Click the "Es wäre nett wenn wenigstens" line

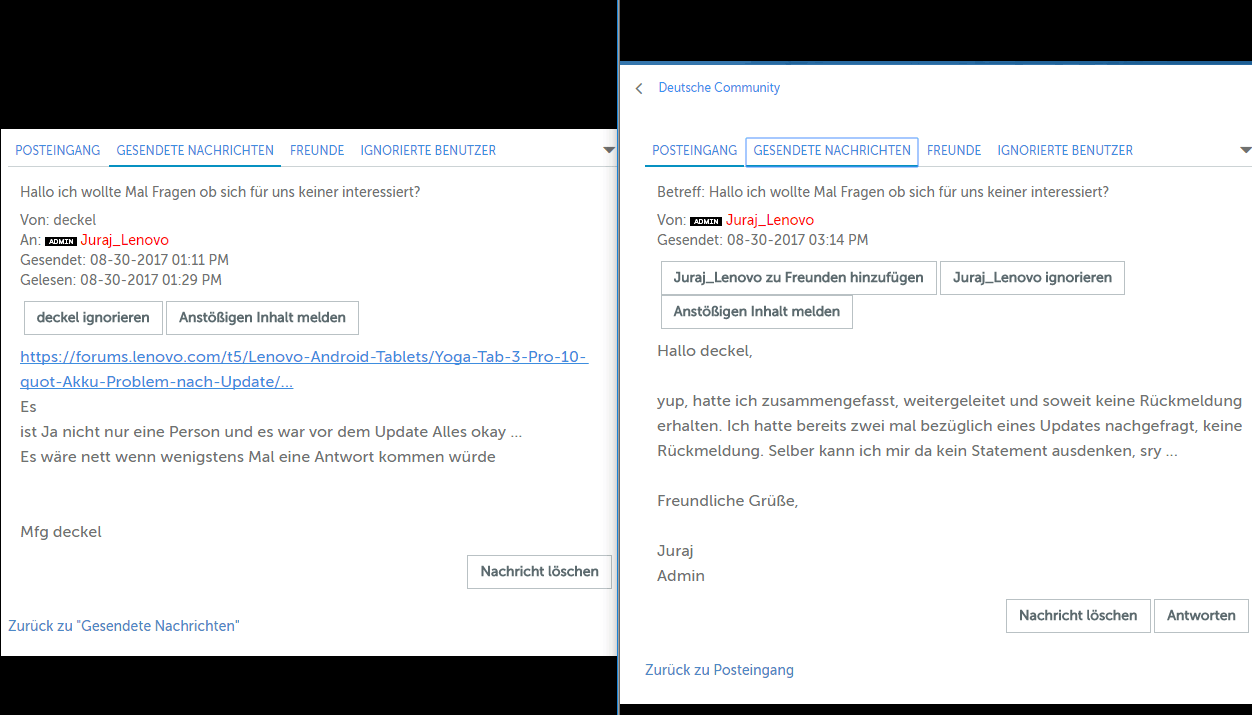[x=258, y=457]
